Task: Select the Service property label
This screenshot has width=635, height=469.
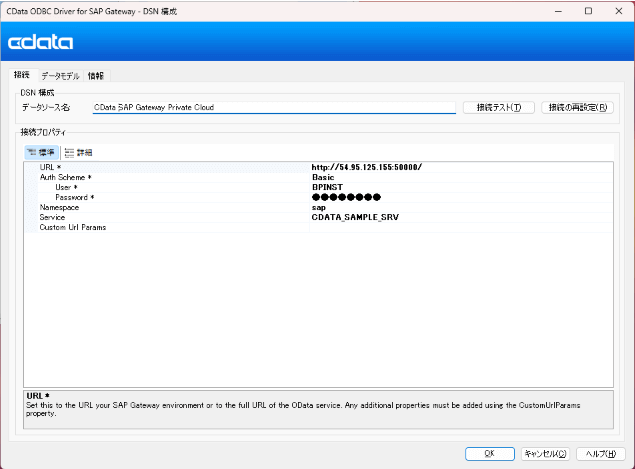Action: pyautogui.click(x=52, y=217)
